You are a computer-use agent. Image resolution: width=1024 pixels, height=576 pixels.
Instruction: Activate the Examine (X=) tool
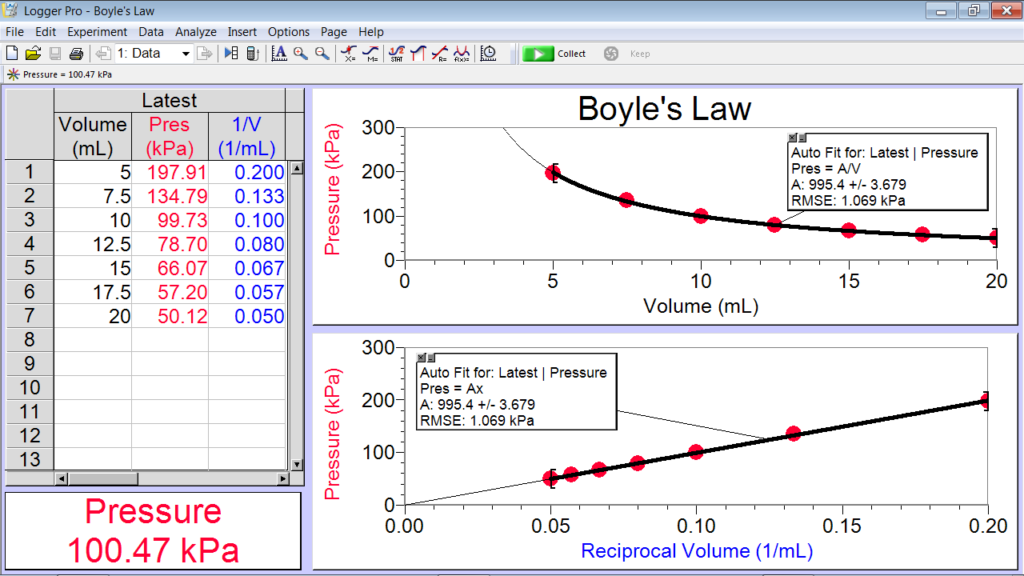349,54
